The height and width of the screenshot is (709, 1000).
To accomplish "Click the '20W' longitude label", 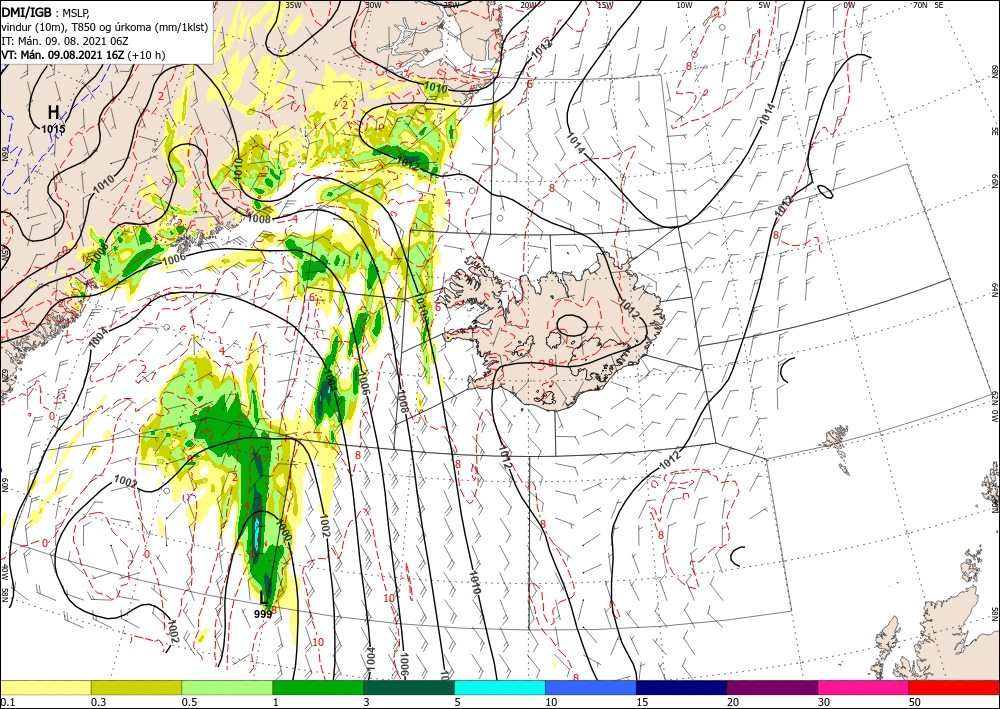I will coord(527,5).
